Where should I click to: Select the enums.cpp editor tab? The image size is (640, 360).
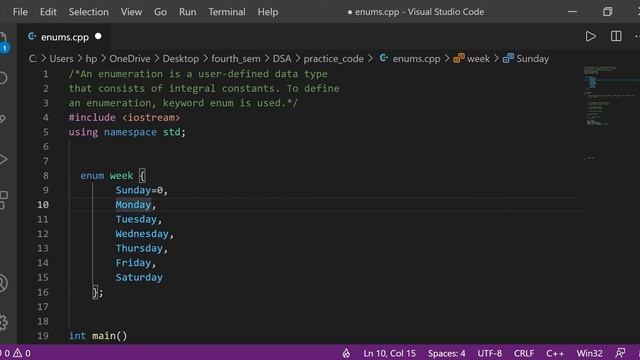click(x=64, y=37)
